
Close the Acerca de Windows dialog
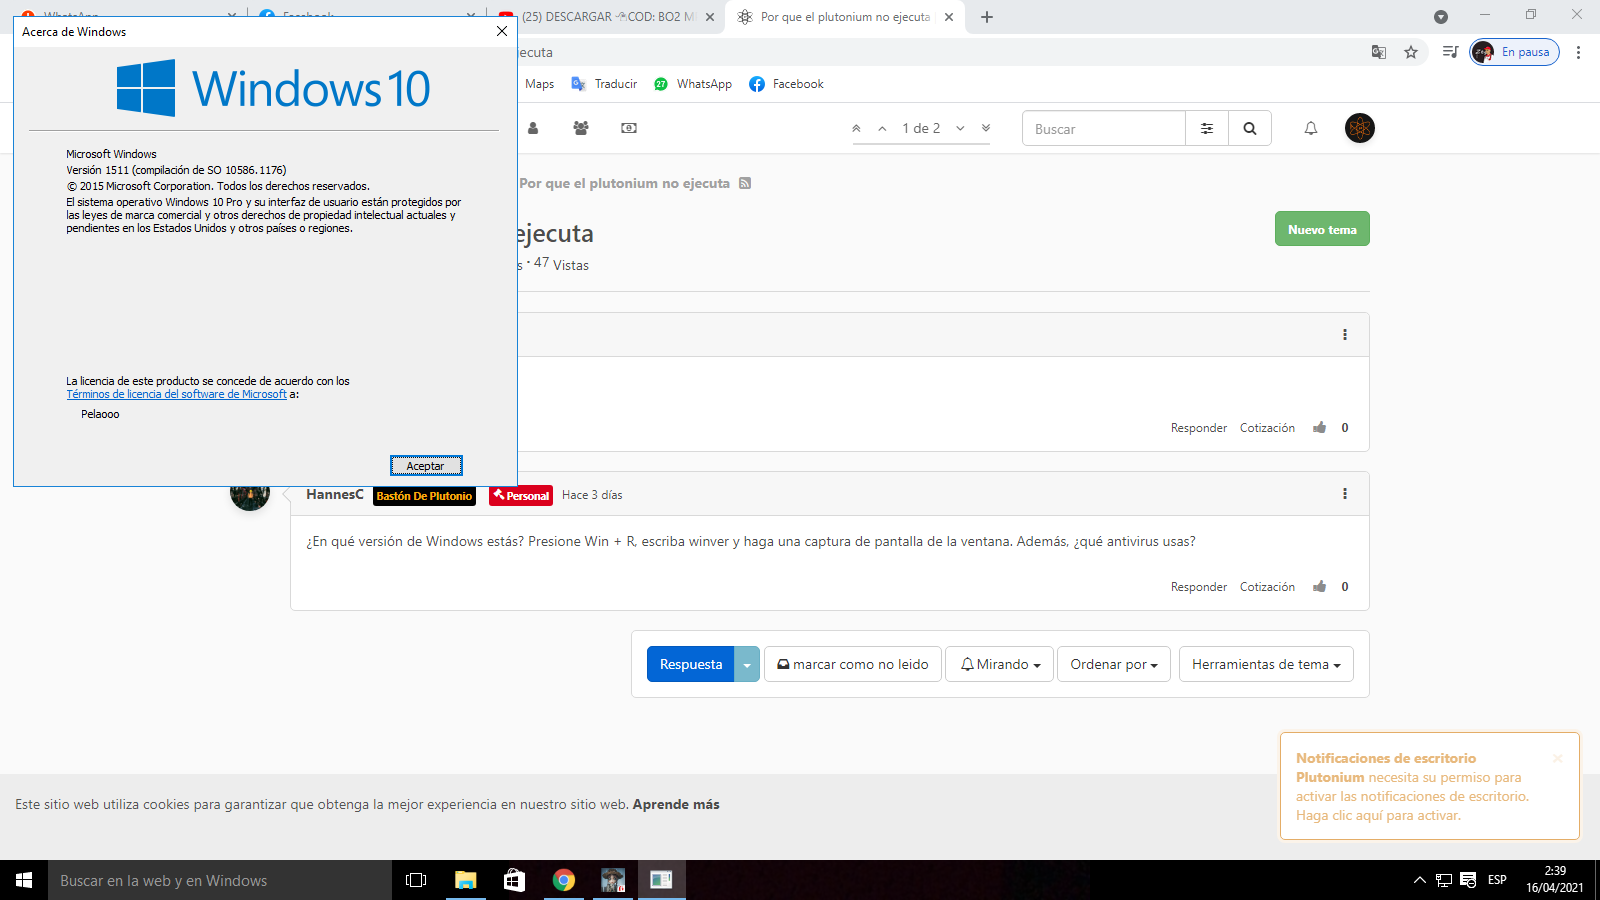pyautogui.click(x=502, y=31)
